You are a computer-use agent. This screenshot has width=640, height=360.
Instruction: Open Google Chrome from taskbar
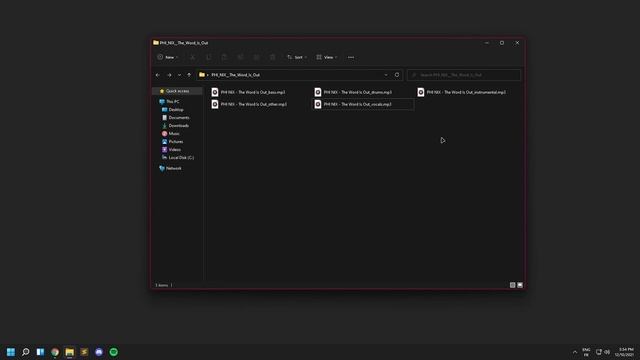(x=55, y=352)
